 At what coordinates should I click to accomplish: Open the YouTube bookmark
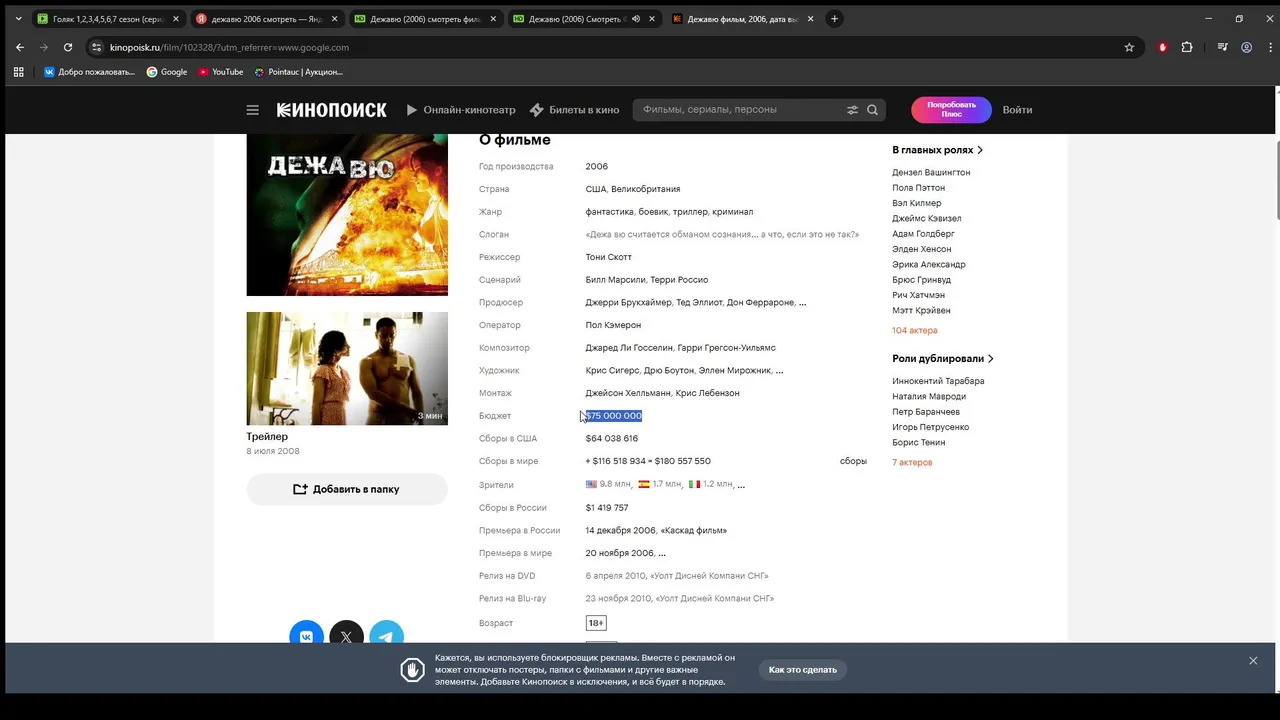coord(221,72)
